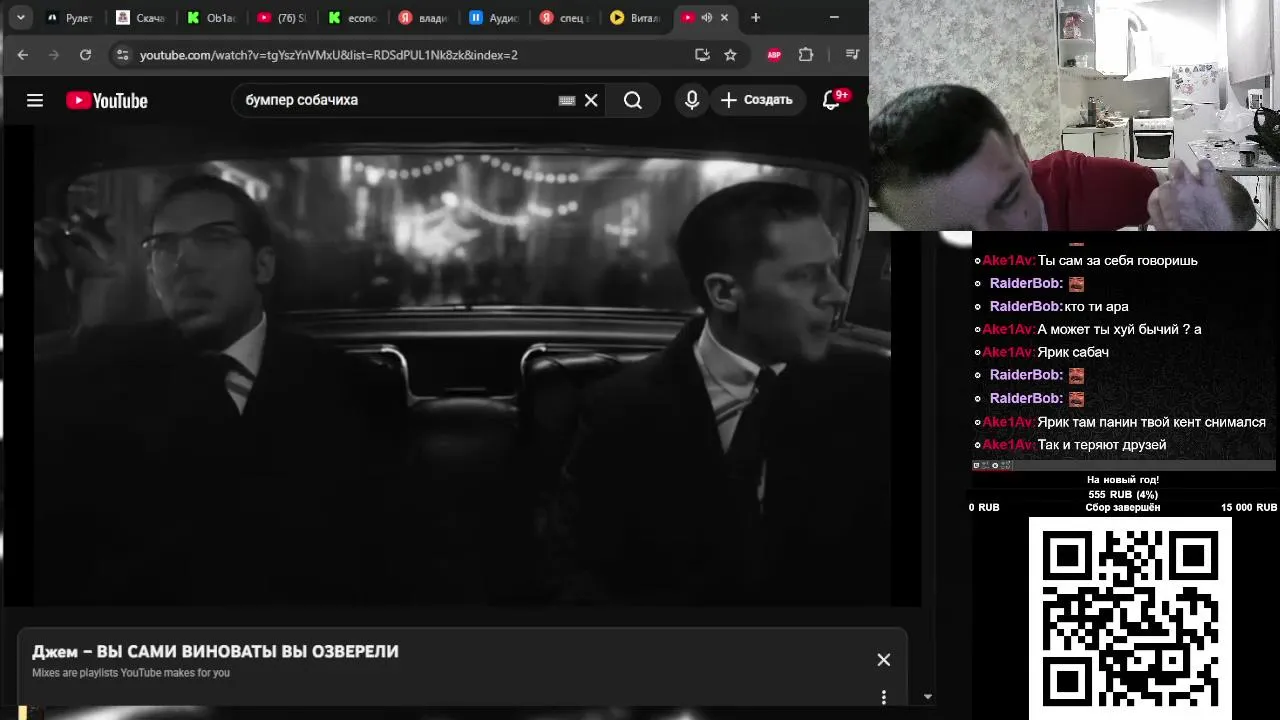This screenshot has height=720, width=1280.
Task: Open the YouTube guide hamburger menu
Action: [35, 100]
